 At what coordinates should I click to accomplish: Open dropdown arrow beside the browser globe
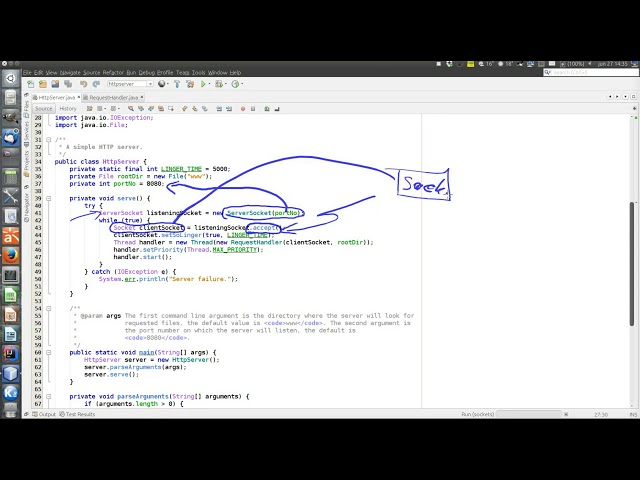(168, 84)
